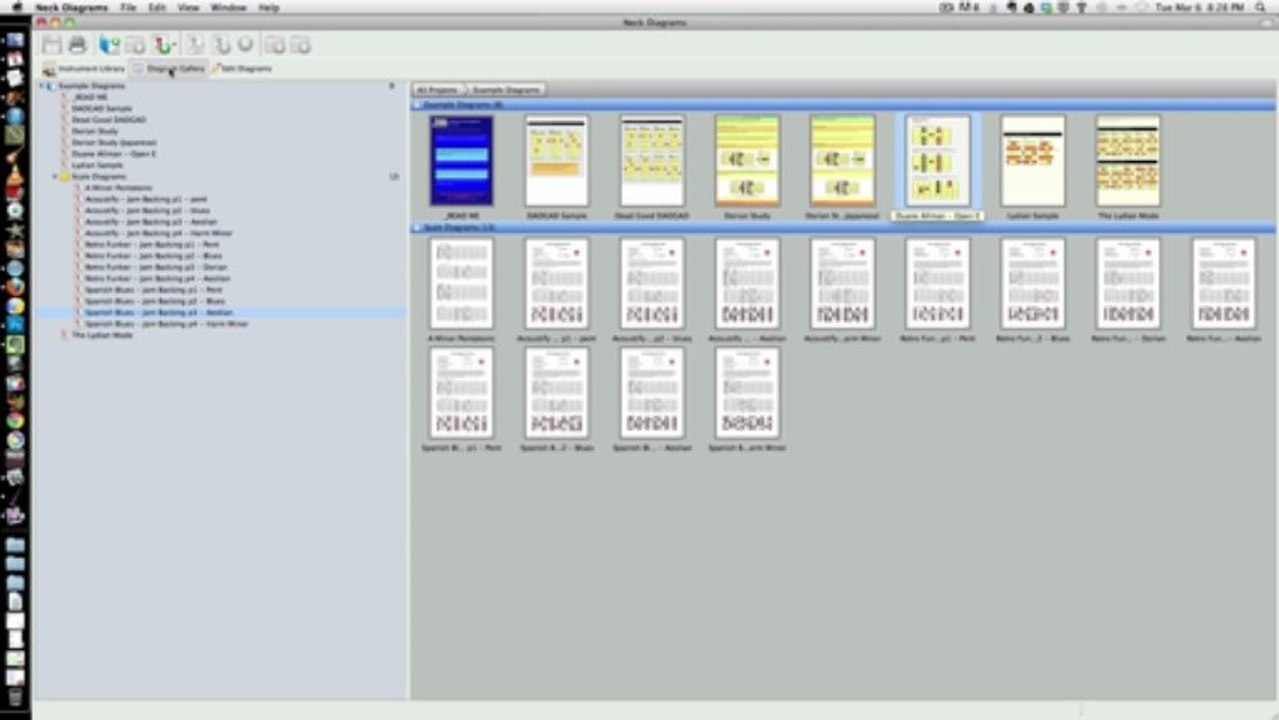This screenshot has width=1279, height=720.
Task: Select the Dead Good DADGAD thumbnail
Action: coord(652,161)
